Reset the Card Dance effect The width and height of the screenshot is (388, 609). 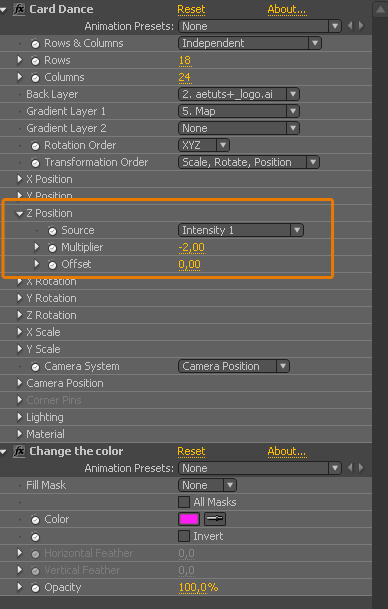pyautogui.click(x=191, y=9)
